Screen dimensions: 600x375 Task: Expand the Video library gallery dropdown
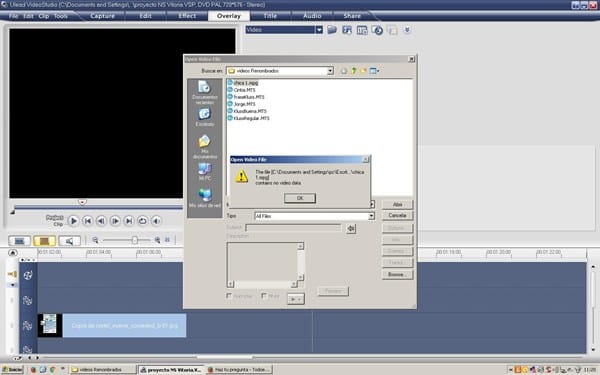319,30
